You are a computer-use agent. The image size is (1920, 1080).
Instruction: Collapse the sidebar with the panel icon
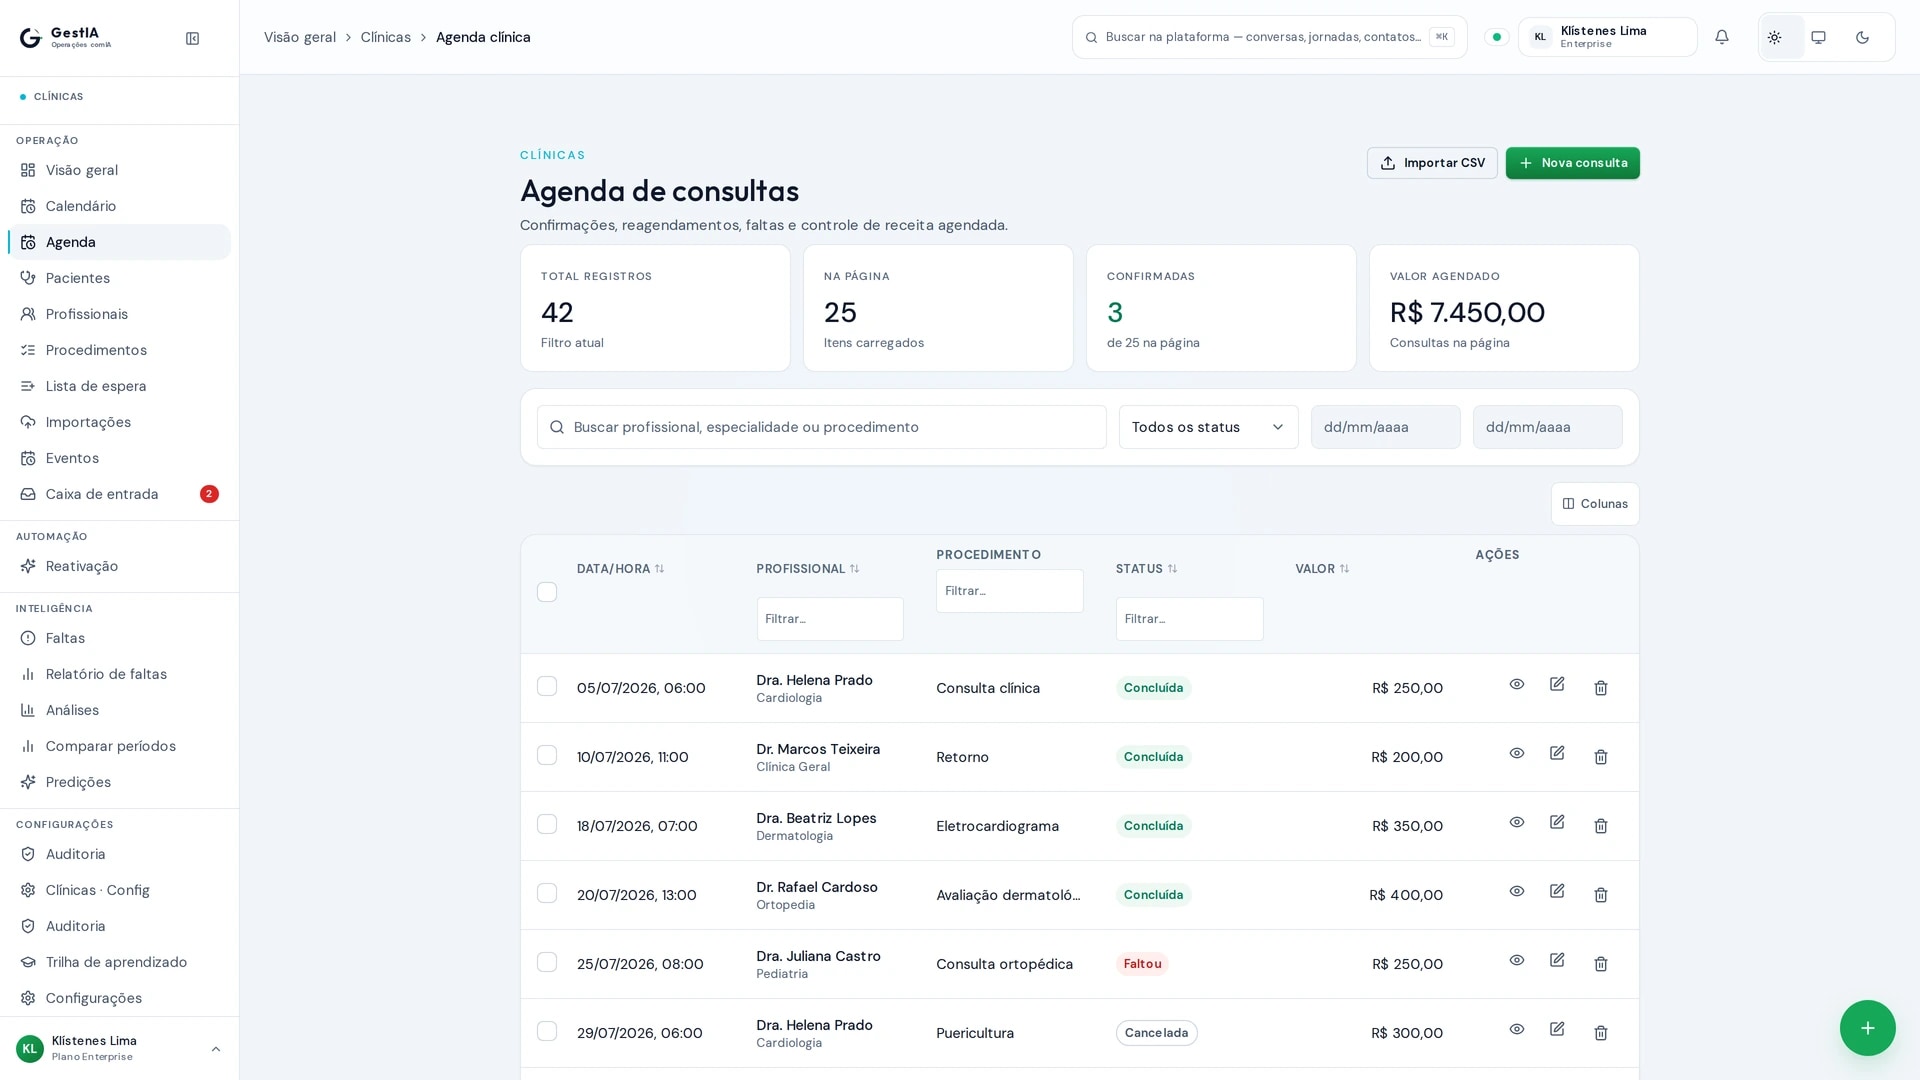click(192, 38)
